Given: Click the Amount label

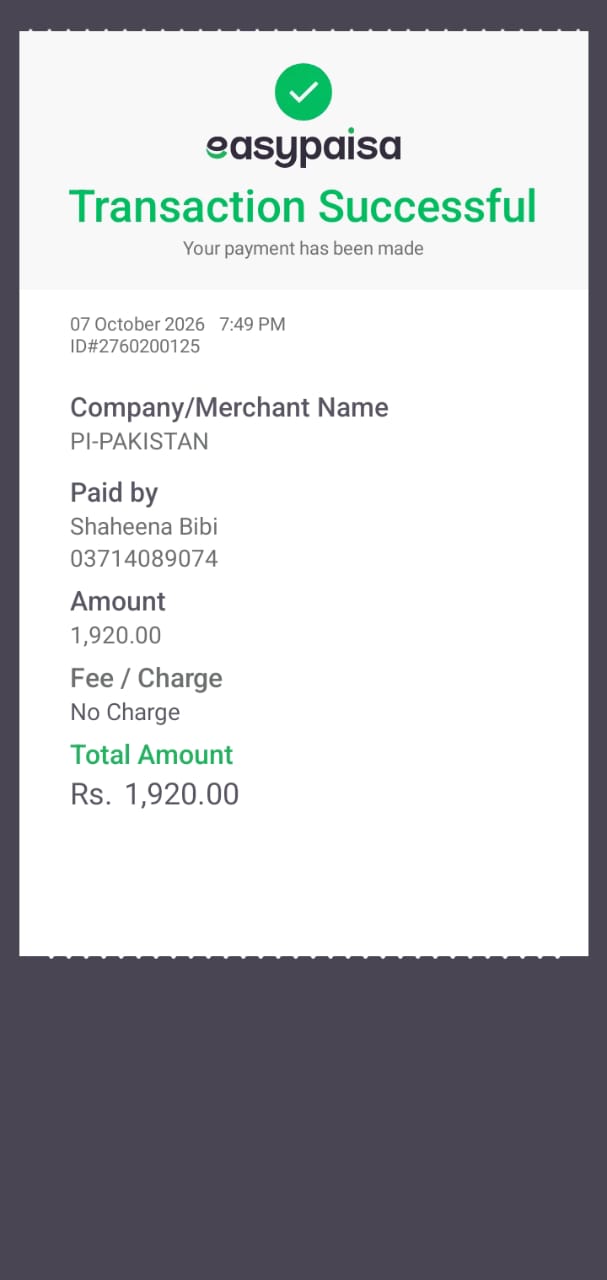Looking at the screenshot, I should pyautogui.click(x=118, y=602).
